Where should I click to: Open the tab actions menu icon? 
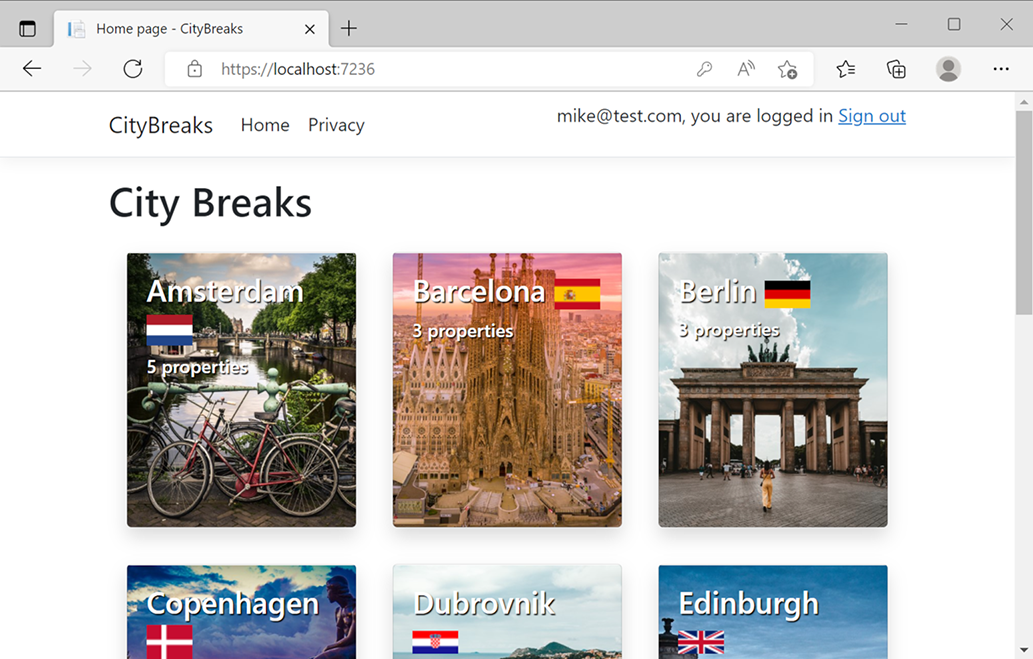28,28
